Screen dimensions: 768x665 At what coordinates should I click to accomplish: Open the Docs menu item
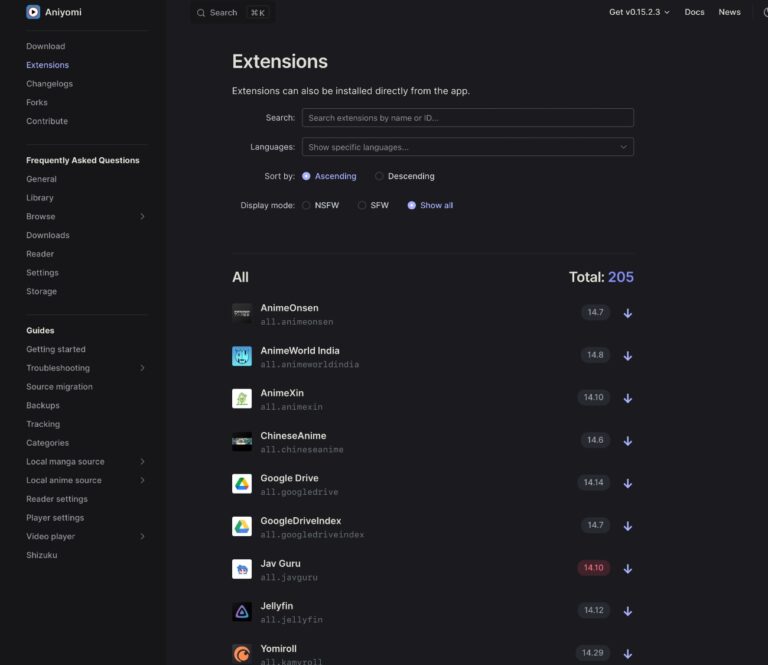pos(694,12)
